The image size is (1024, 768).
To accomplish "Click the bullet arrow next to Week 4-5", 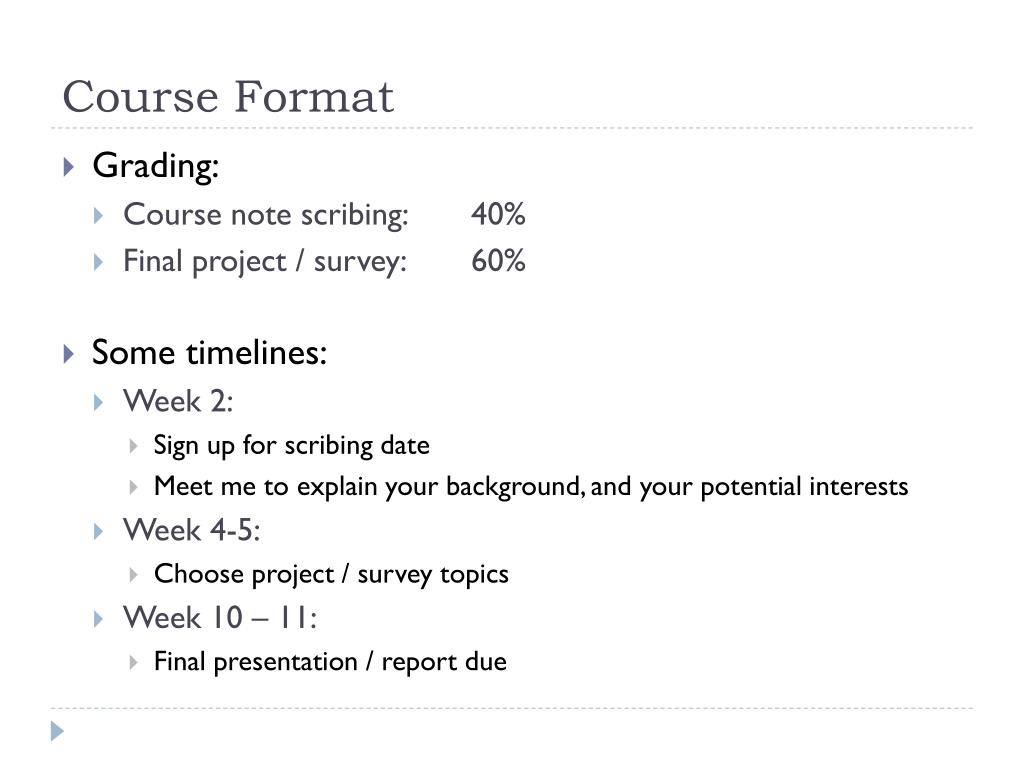I will click(x=99, y=532).
